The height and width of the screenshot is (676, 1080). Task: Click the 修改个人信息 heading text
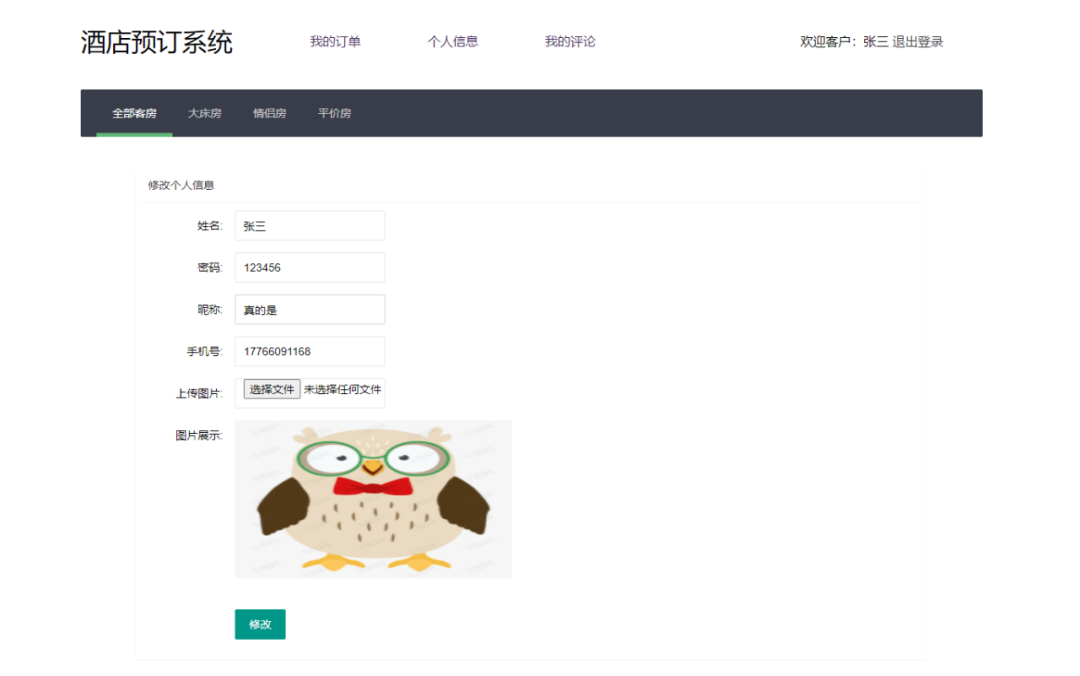click(181, 185)
